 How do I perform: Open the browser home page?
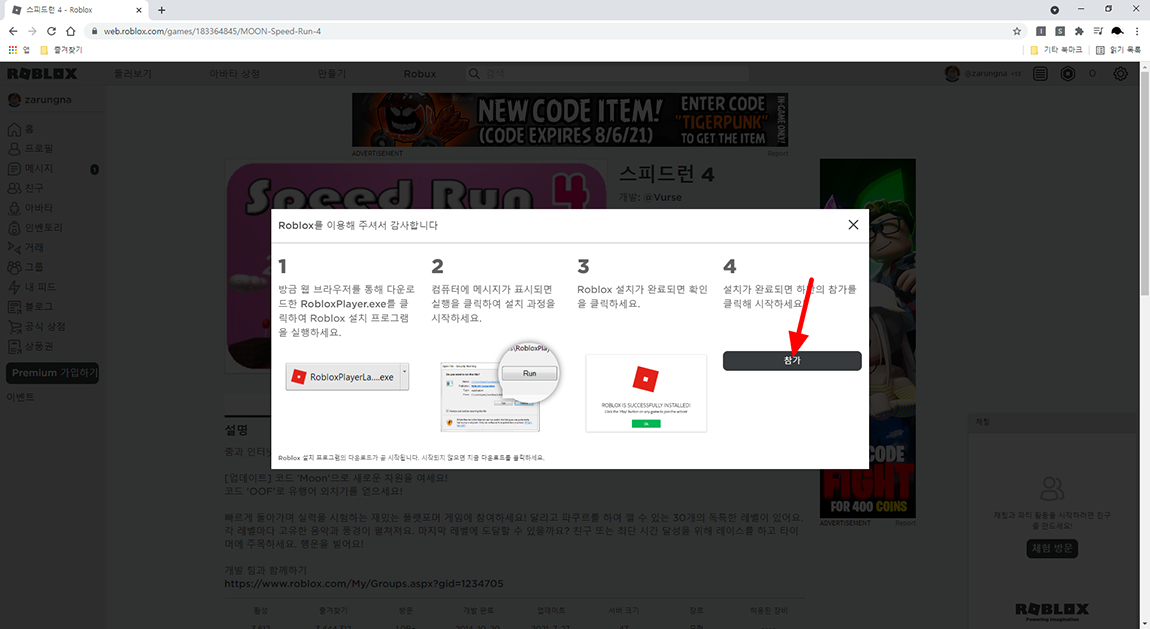point(70,31)
